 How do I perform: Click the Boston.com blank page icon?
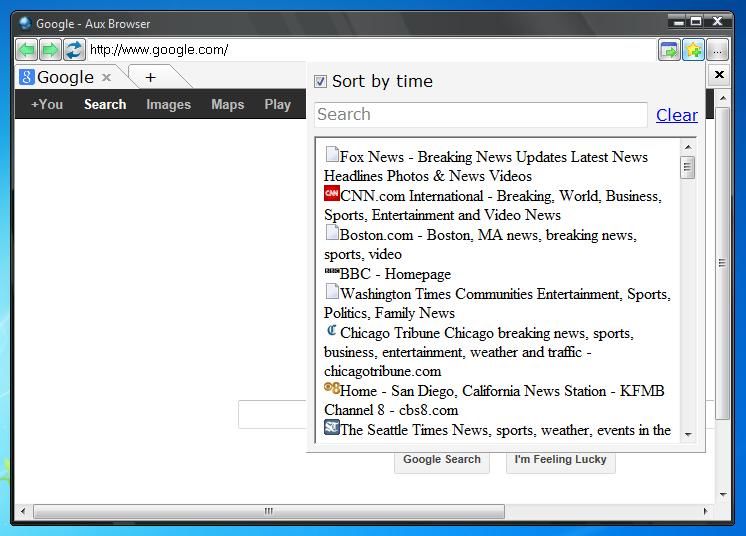(x=332, y=232)
